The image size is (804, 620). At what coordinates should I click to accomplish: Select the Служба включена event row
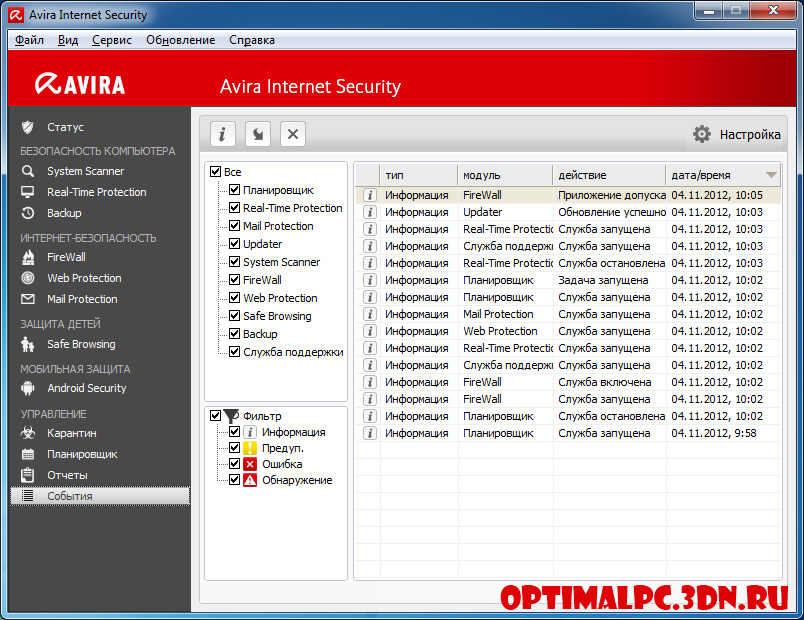pos(568,382)
